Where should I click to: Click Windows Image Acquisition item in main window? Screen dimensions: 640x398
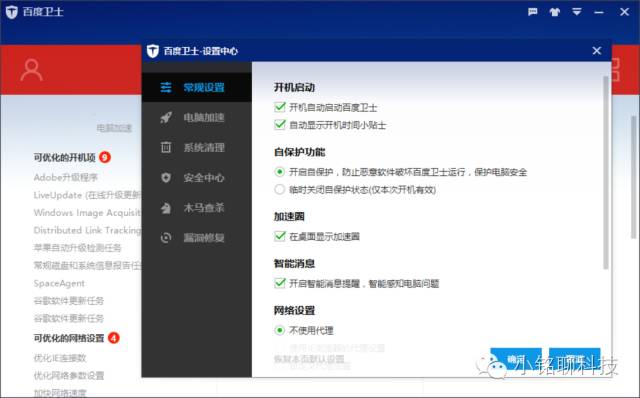tap(87, 213)
